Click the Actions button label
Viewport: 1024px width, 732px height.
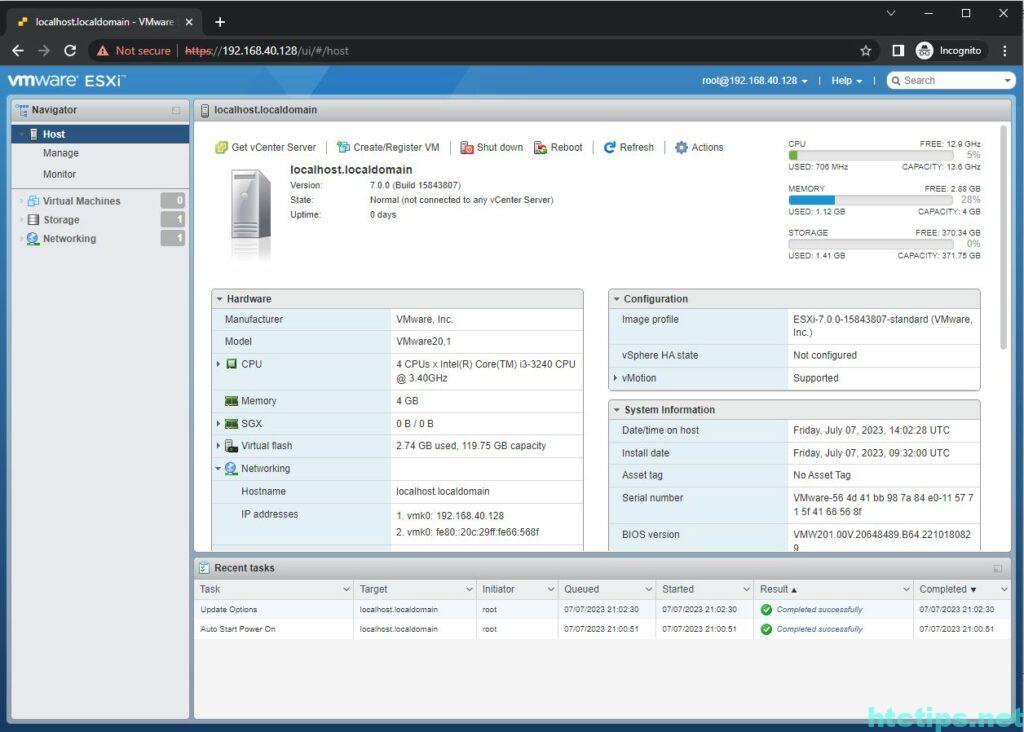707,148
